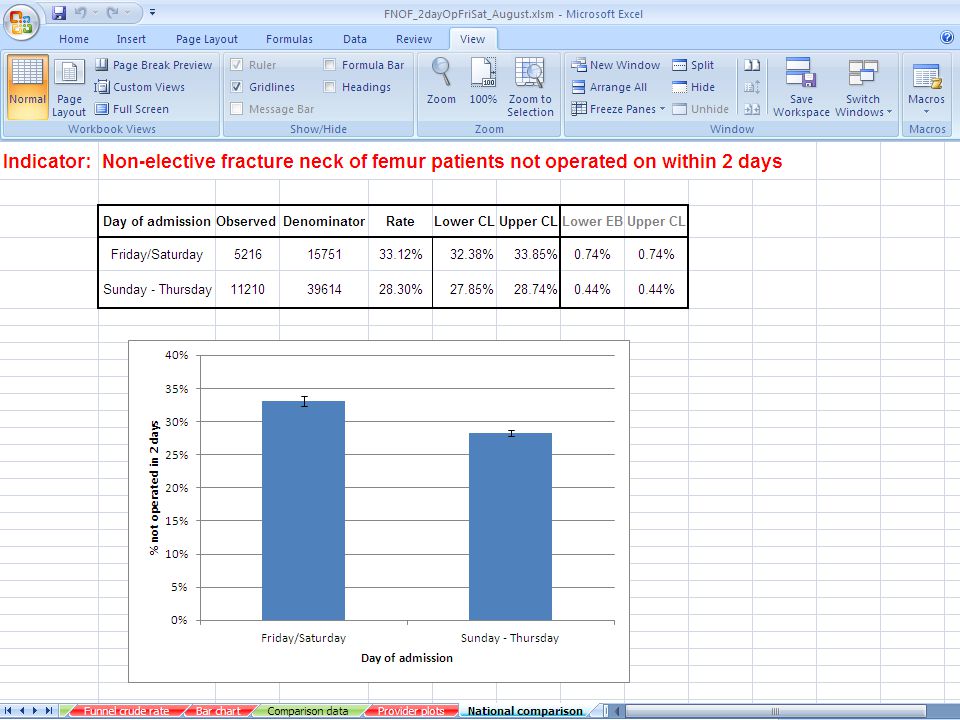
Task: Click the Macros icon
Action: (926, 76)
